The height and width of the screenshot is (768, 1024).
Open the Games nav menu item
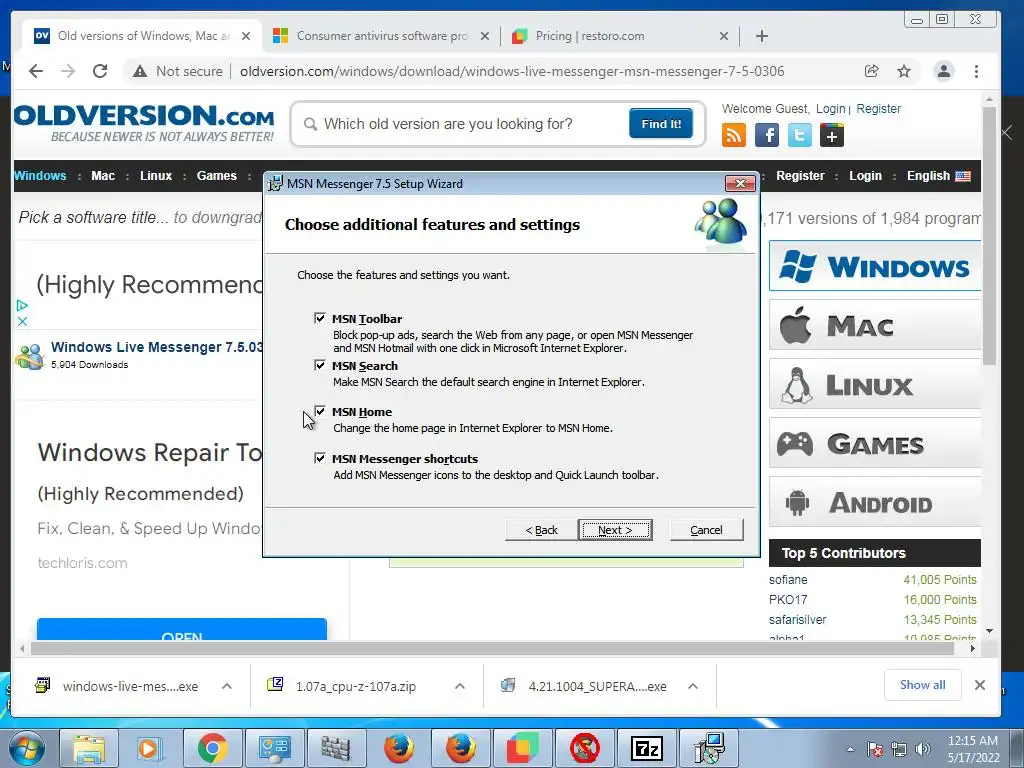pyautogui.click(x=217, y=176)
